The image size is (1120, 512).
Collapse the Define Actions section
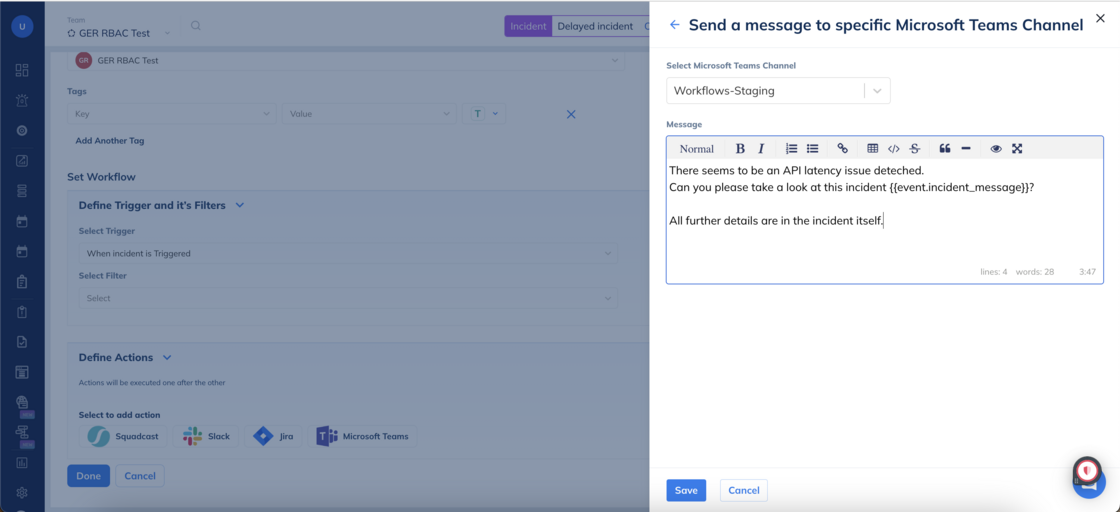tap(167, 357)
